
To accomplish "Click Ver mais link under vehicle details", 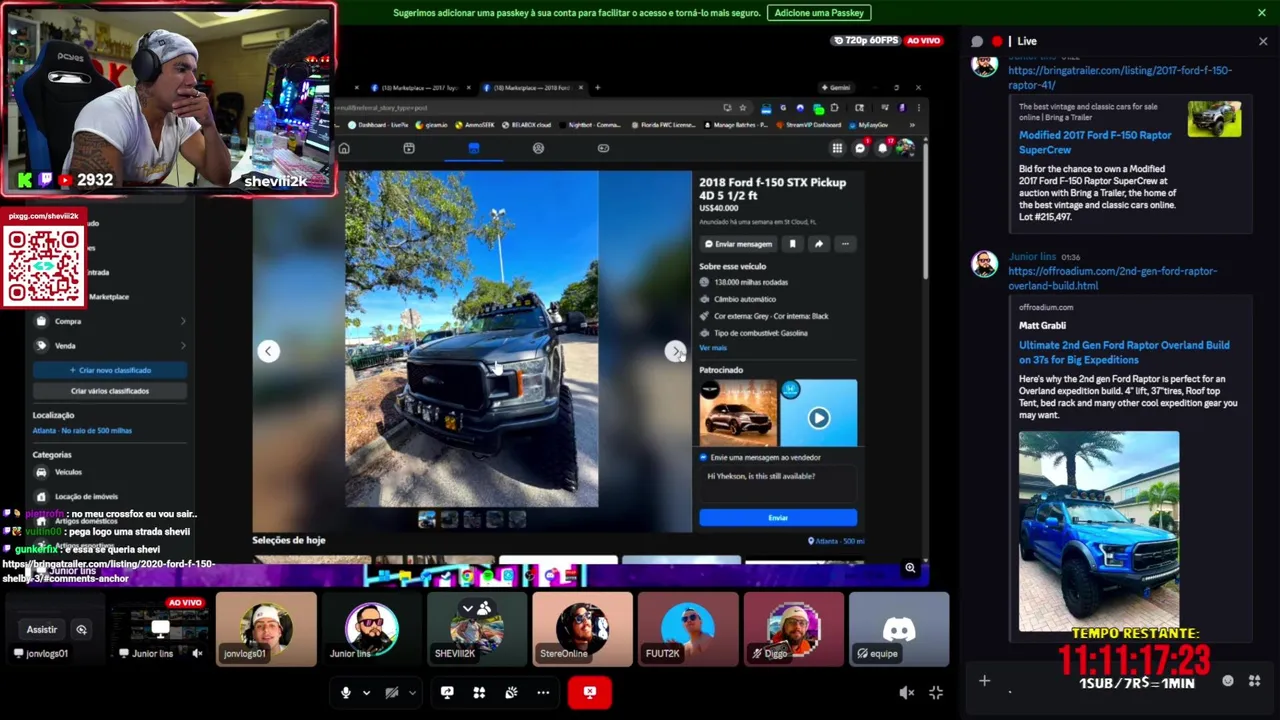I will click(x=713, y=348).
